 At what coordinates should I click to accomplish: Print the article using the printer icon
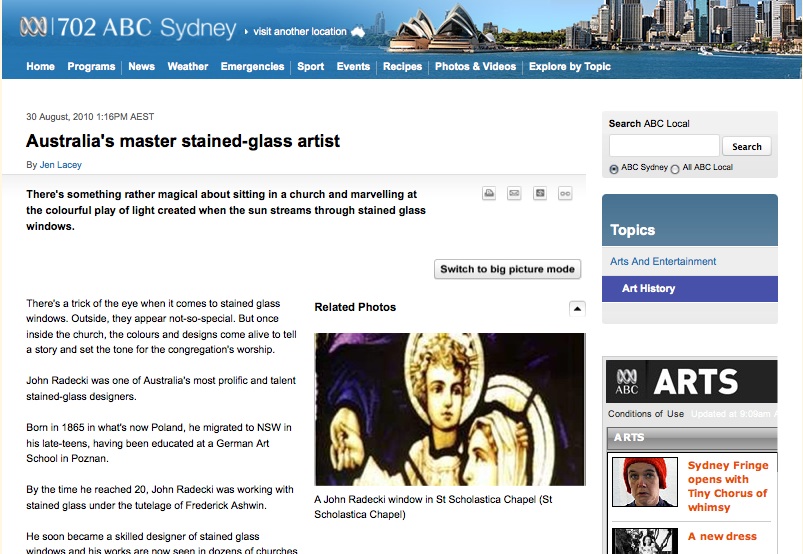489,194
